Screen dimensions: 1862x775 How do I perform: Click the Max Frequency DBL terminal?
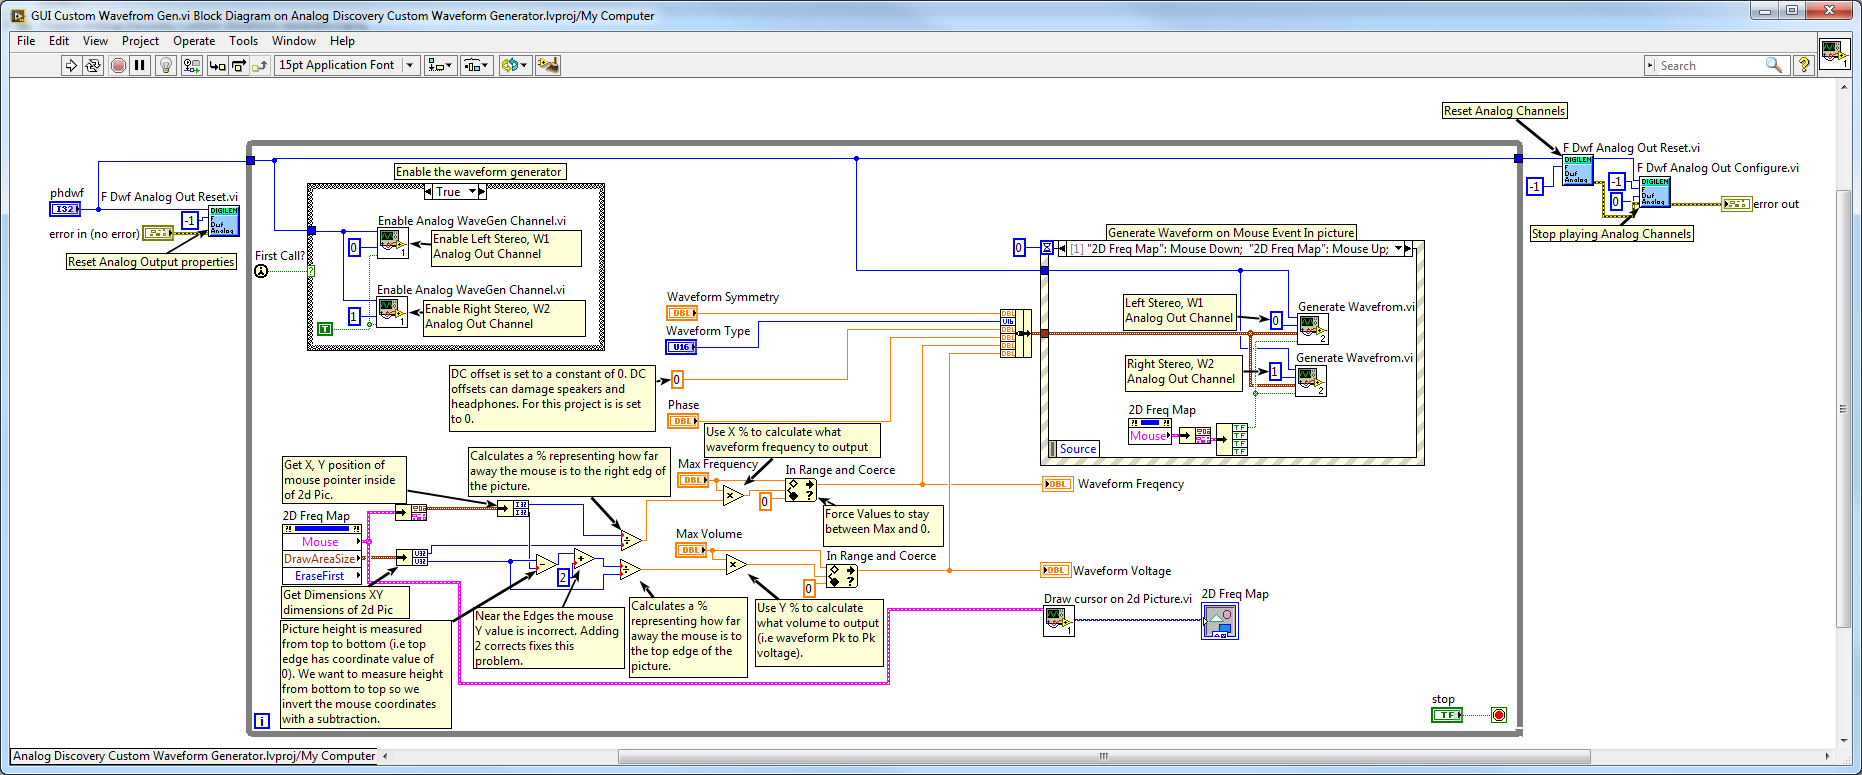[693, 480]
